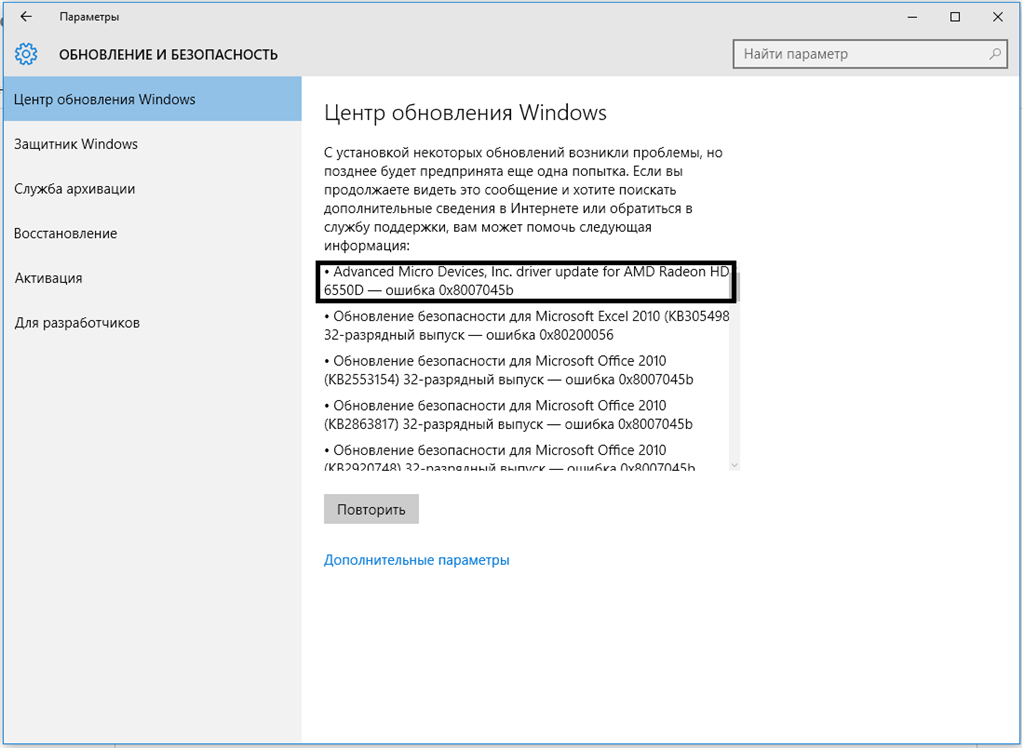Screen dimensions: 1024x748
Task: Minimize the Параметры window
Action: 912,17
